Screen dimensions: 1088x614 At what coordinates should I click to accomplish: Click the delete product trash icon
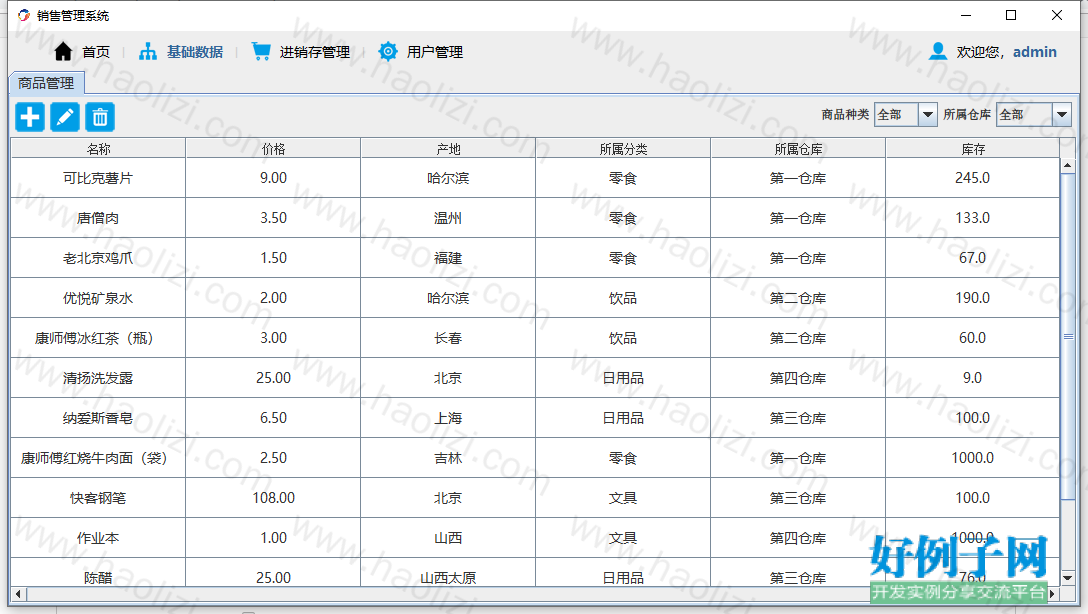tap(100, 117)
